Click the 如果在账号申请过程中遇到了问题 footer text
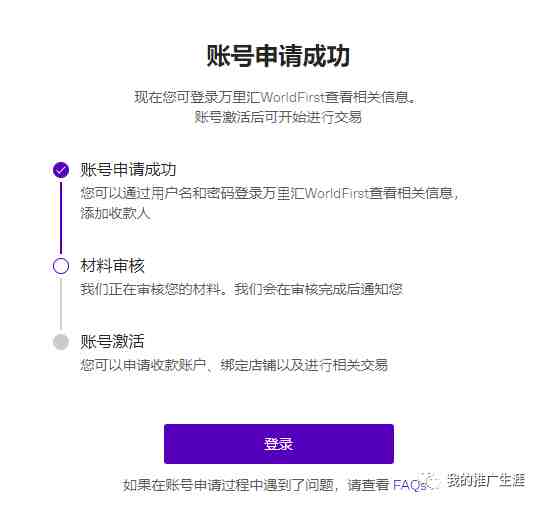This screenshot has width=542, height=505. 228,485
